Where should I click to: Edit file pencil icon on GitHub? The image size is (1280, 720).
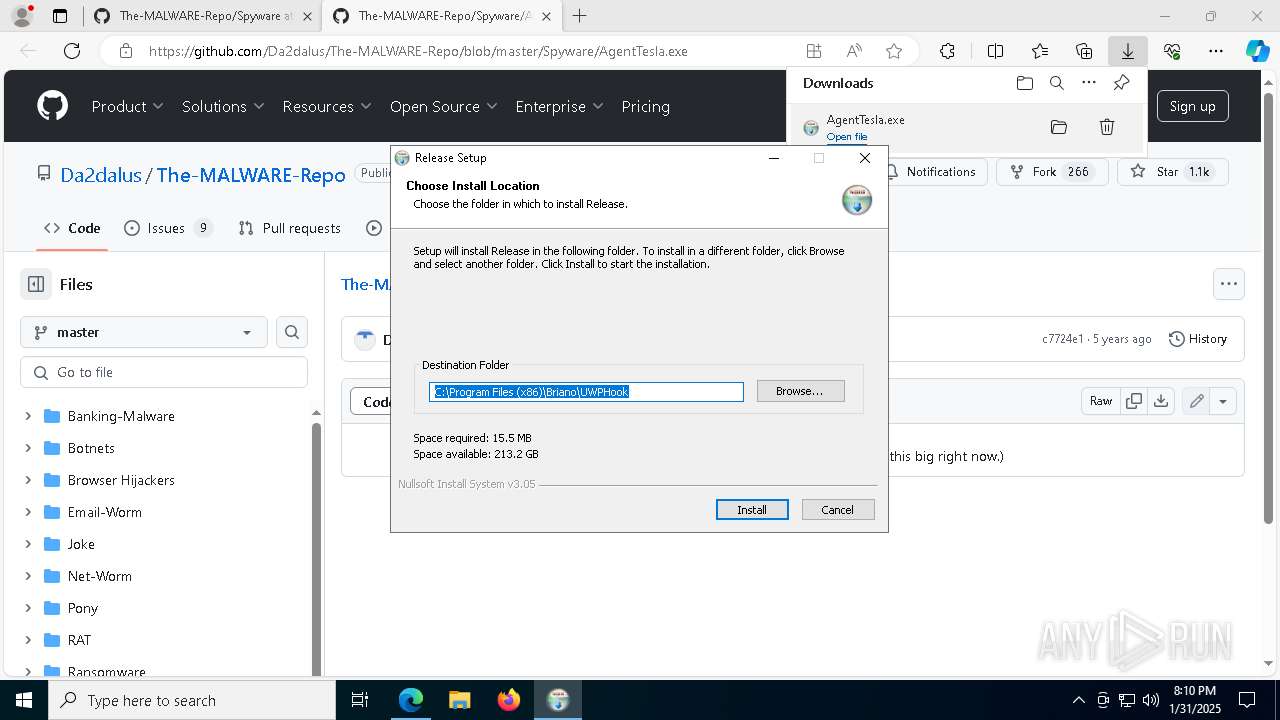1196,401
